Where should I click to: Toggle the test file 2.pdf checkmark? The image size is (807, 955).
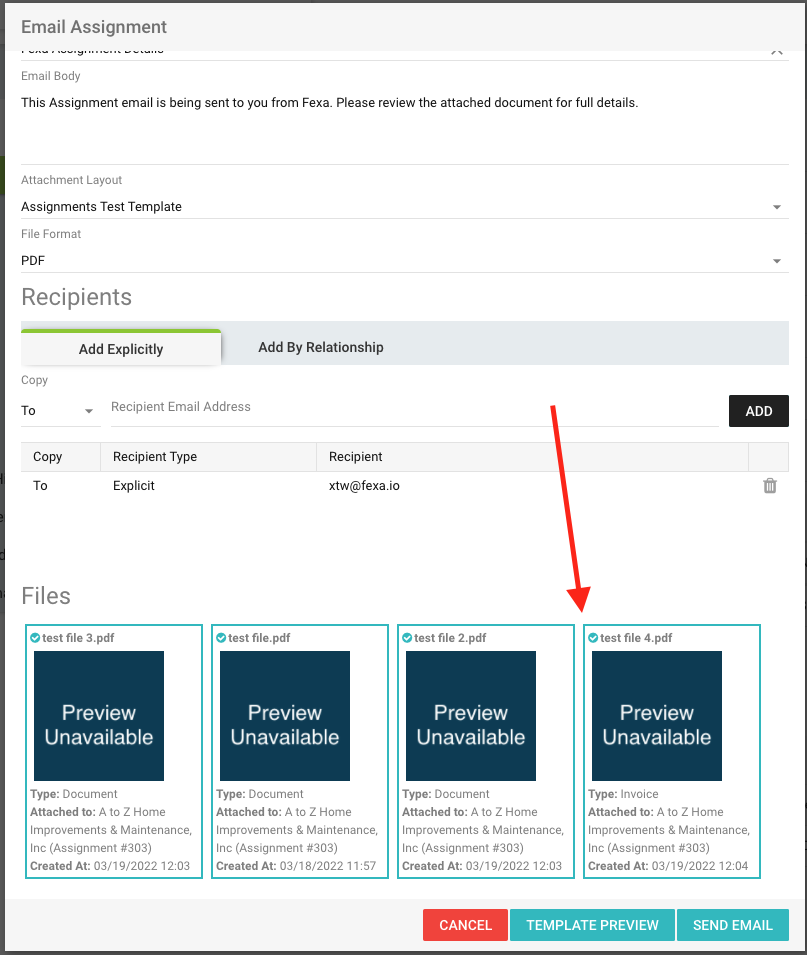click(x=408, y=638)
